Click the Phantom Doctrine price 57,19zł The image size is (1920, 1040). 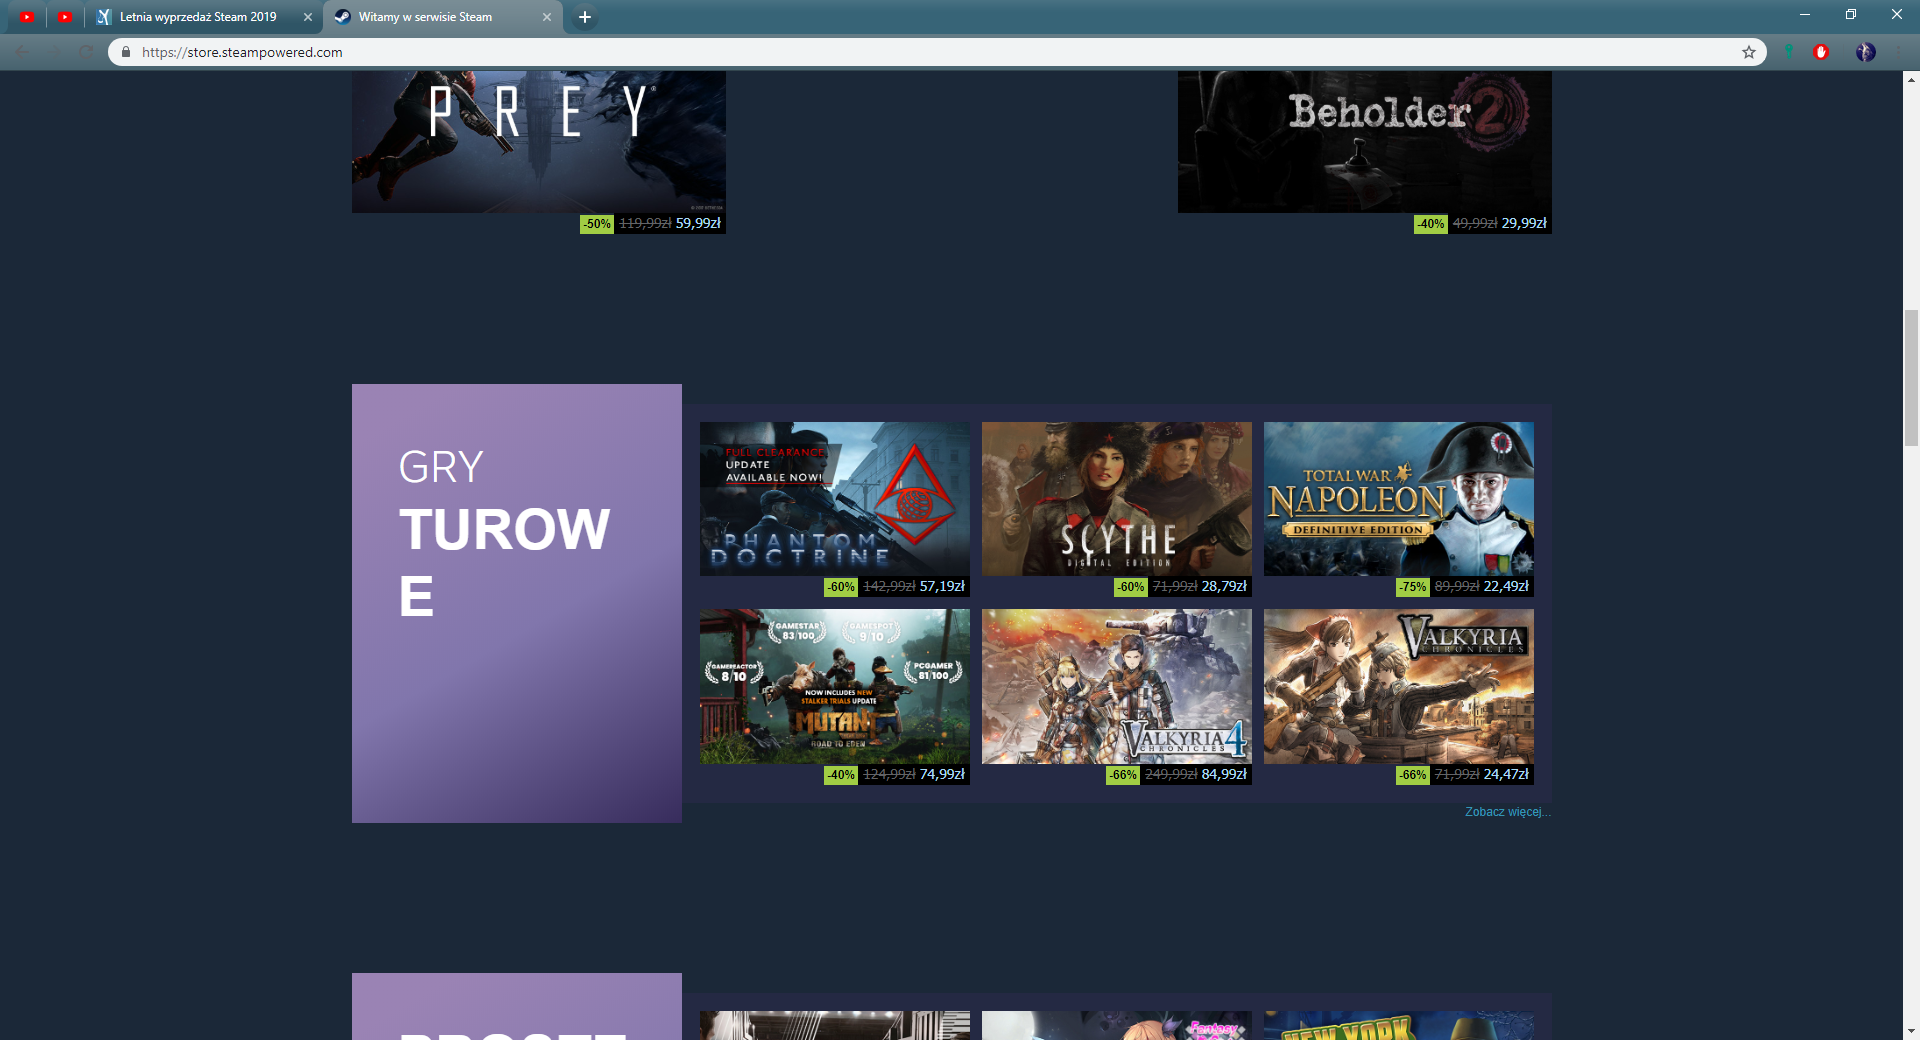942,586
